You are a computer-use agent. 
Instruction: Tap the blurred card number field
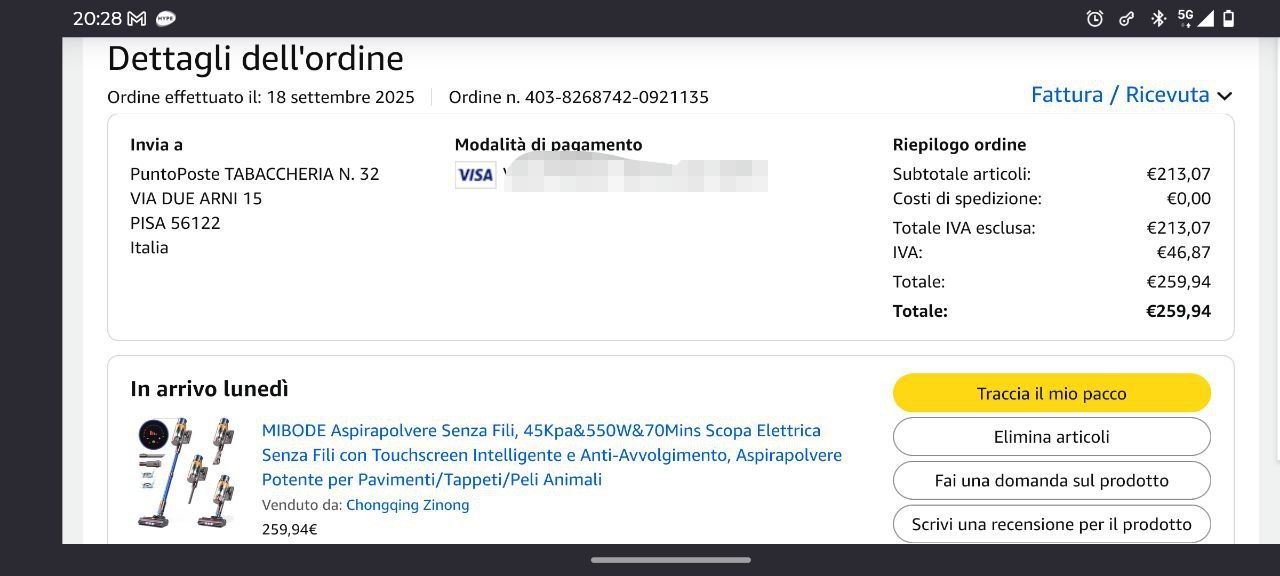(636, 175)
